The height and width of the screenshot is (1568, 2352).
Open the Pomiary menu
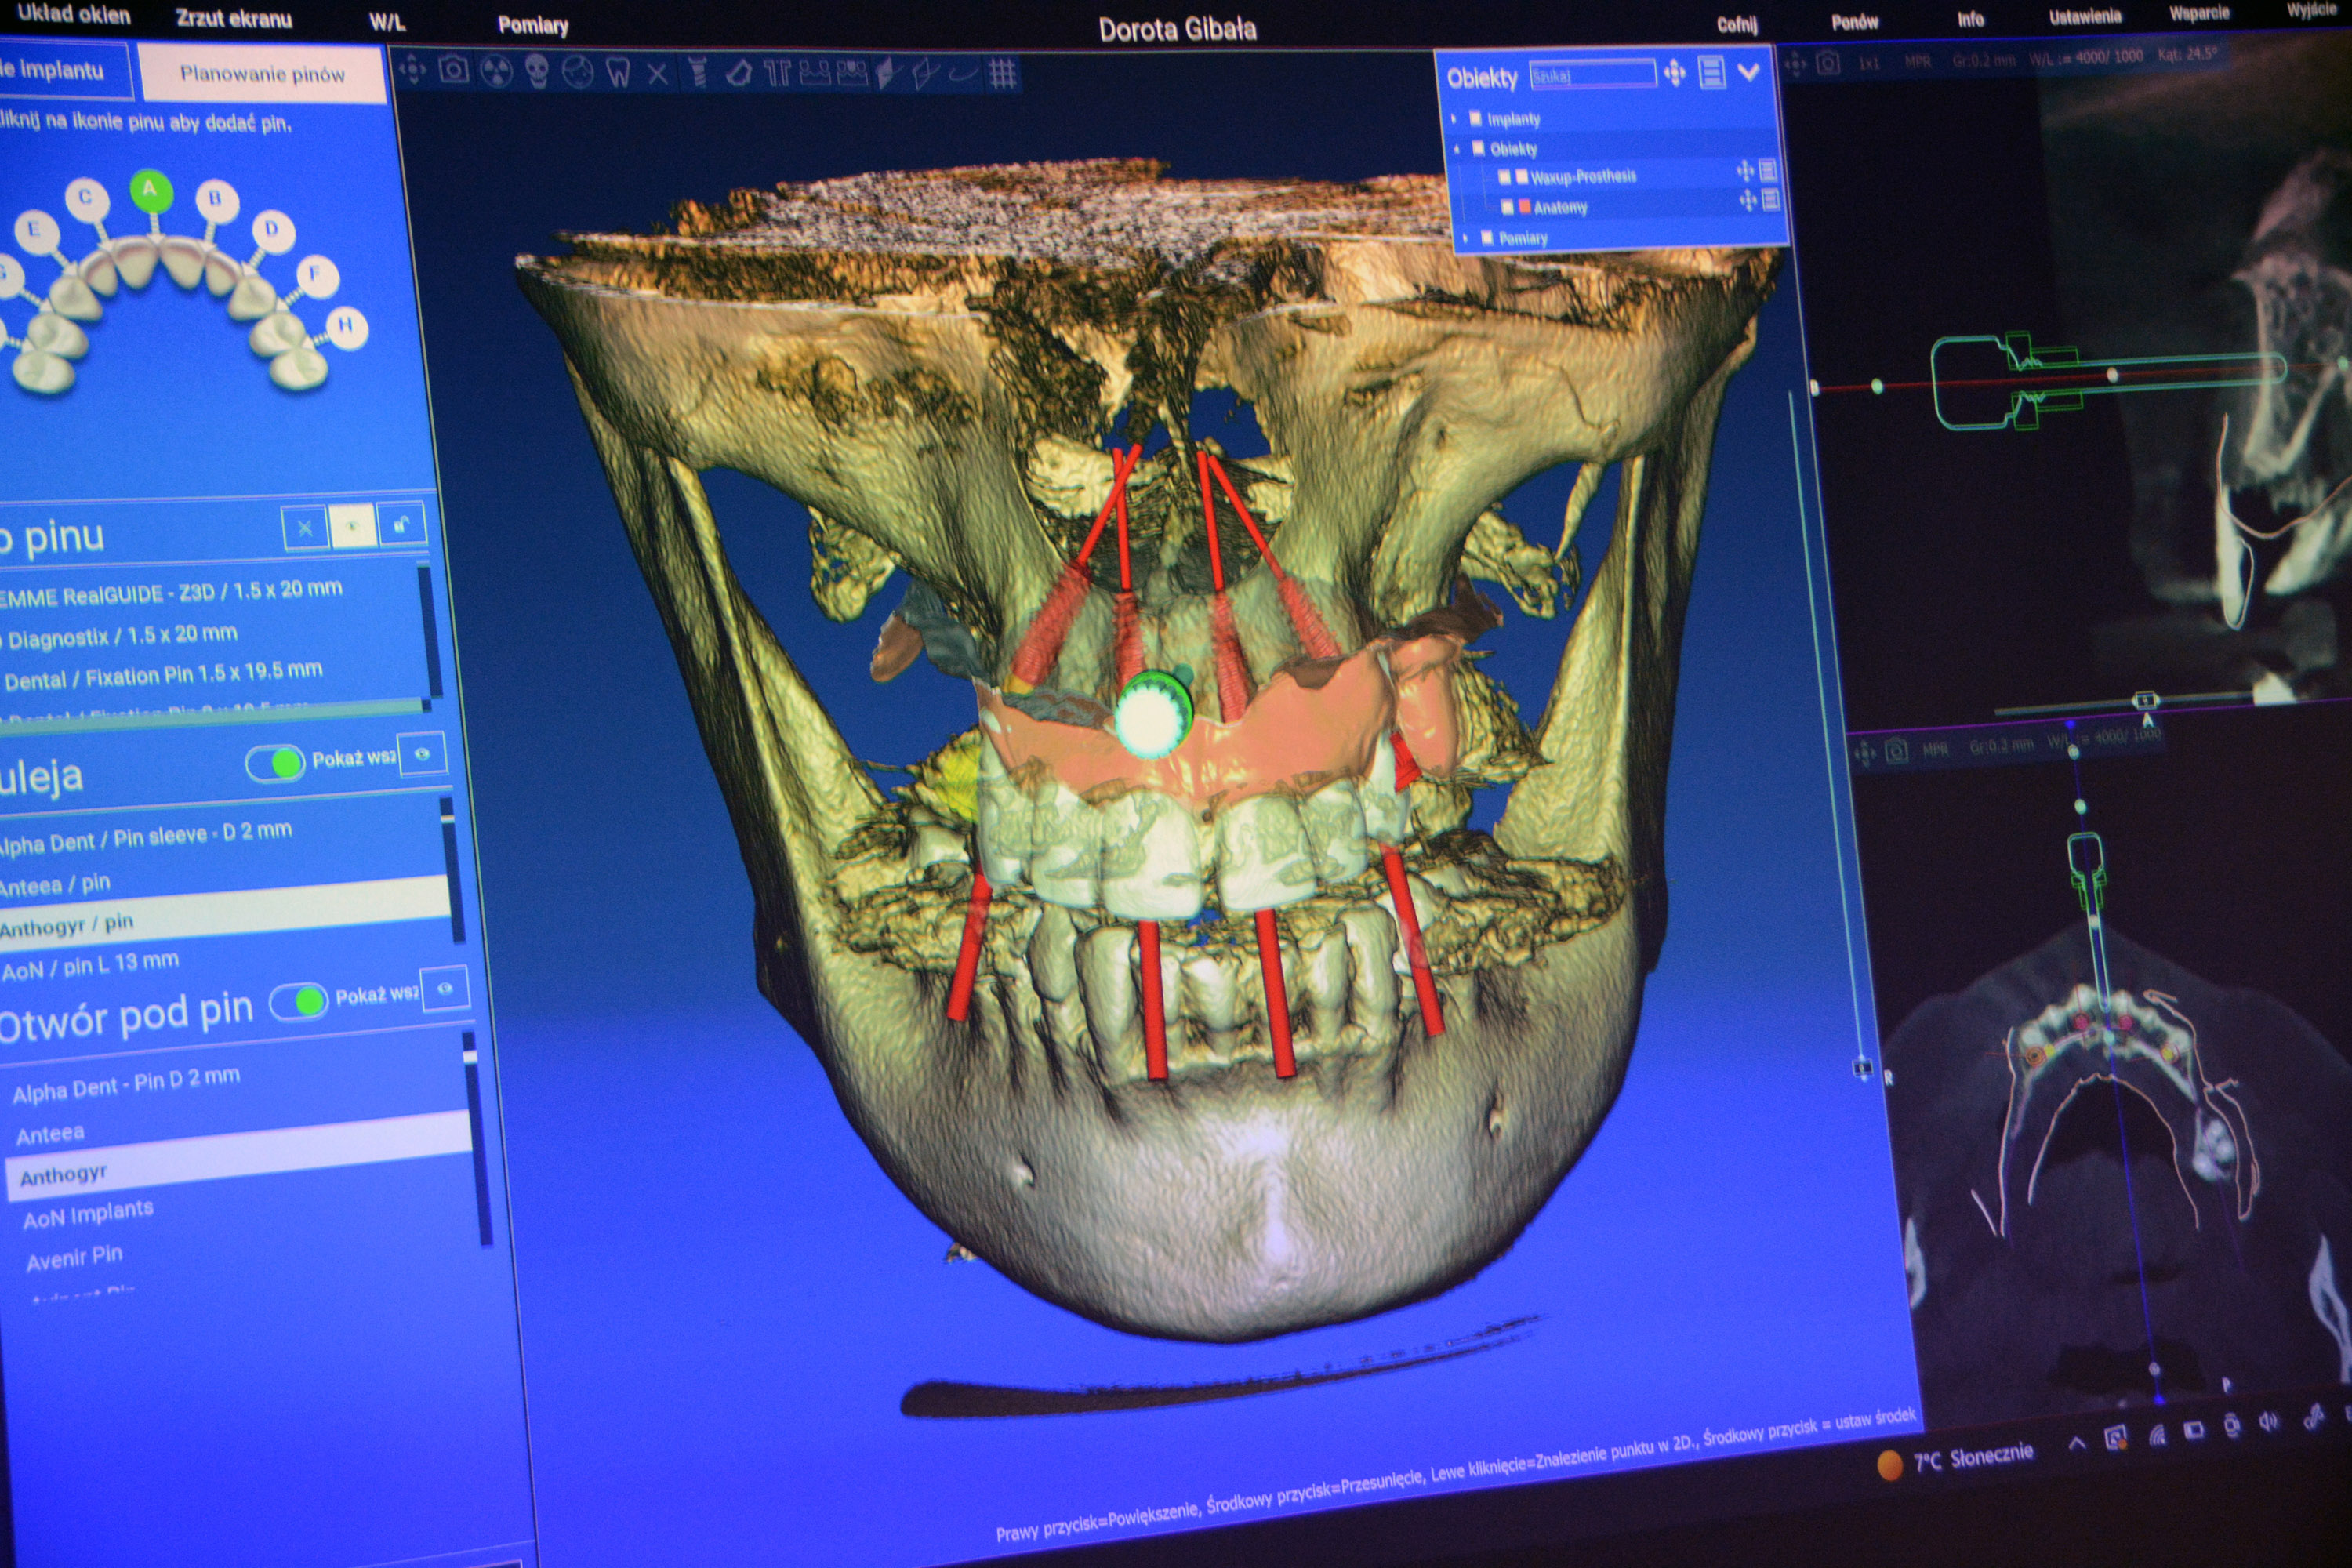(x=533, y=26)
